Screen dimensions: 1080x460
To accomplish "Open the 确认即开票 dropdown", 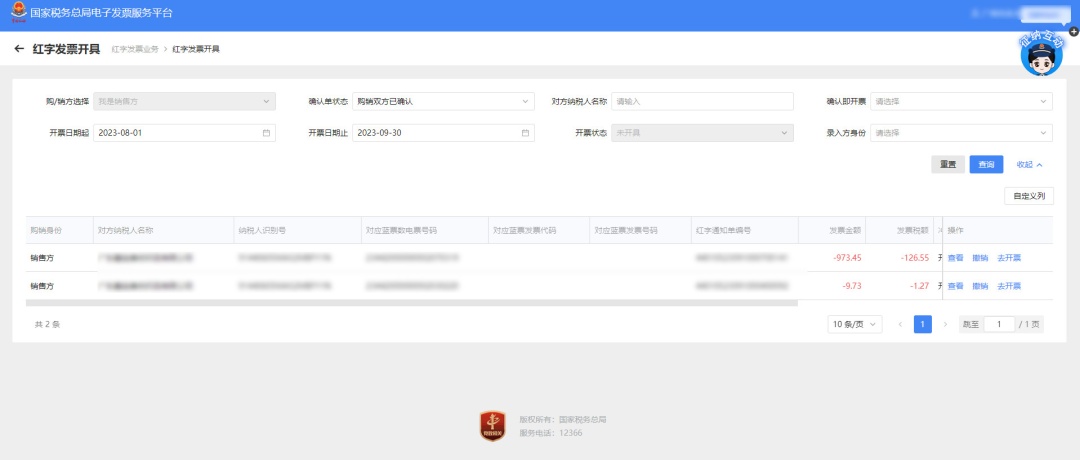I will click(x=961, y=101).
